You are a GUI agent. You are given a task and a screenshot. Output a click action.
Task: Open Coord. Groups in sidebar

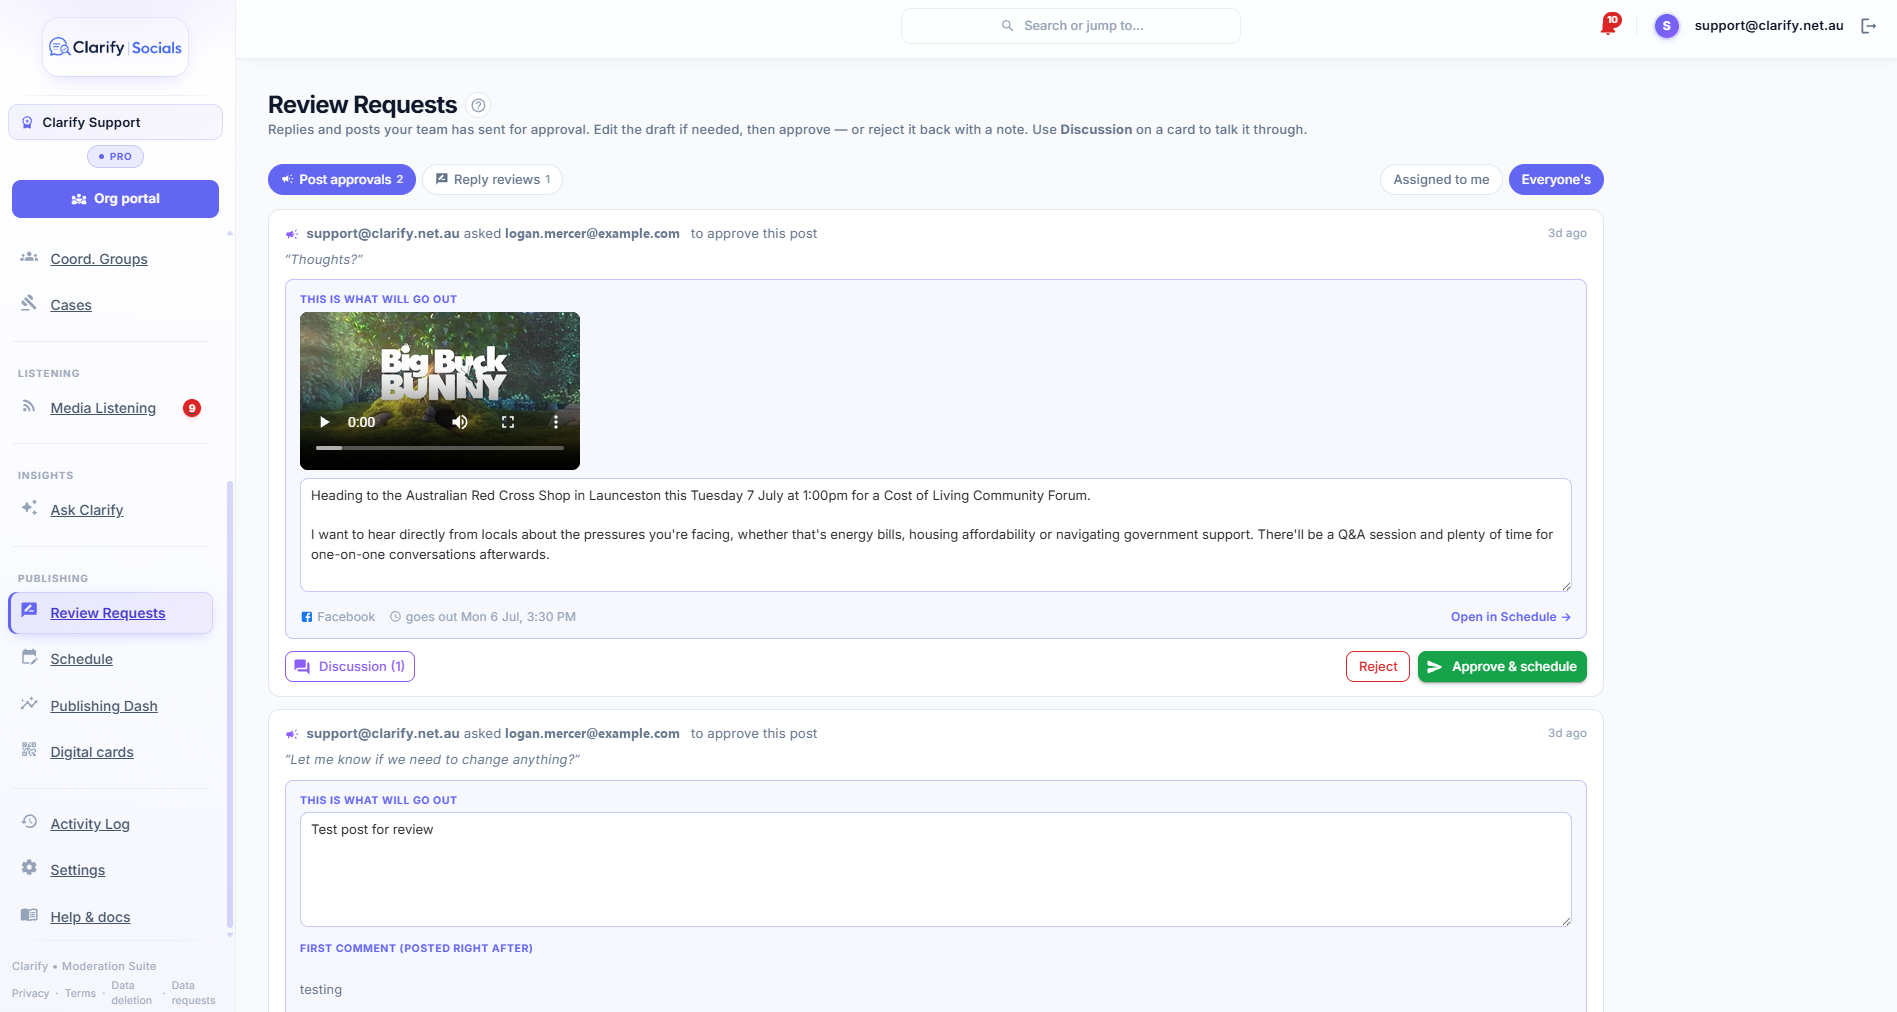click(99, 259)
